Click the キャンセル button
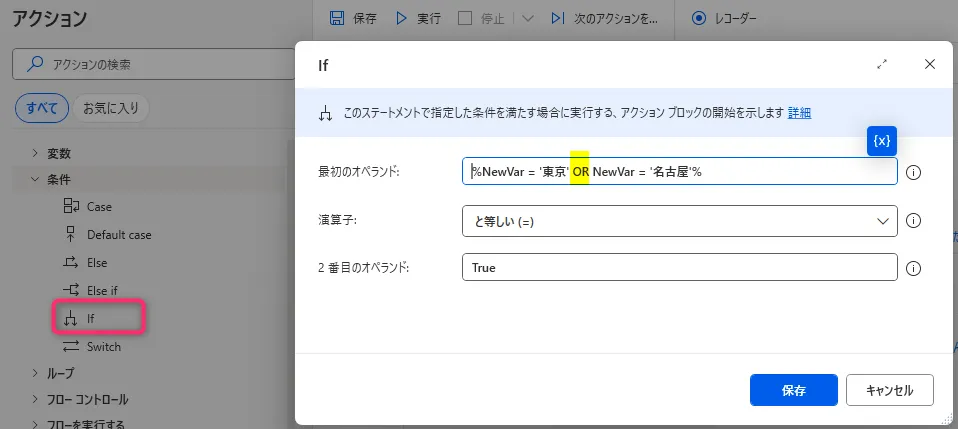The image size is (958, 429). pyautogui.click(x=889, y=390)
